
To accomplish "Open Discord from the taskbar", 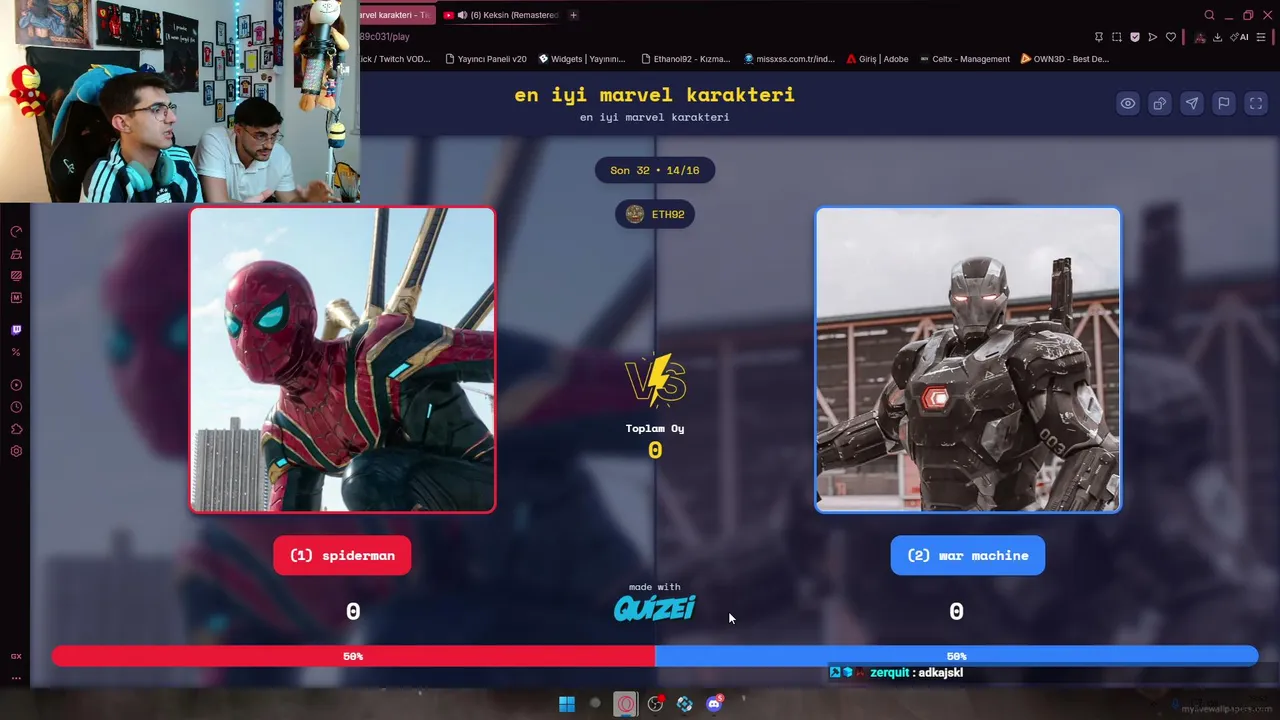I will (714, 704).
